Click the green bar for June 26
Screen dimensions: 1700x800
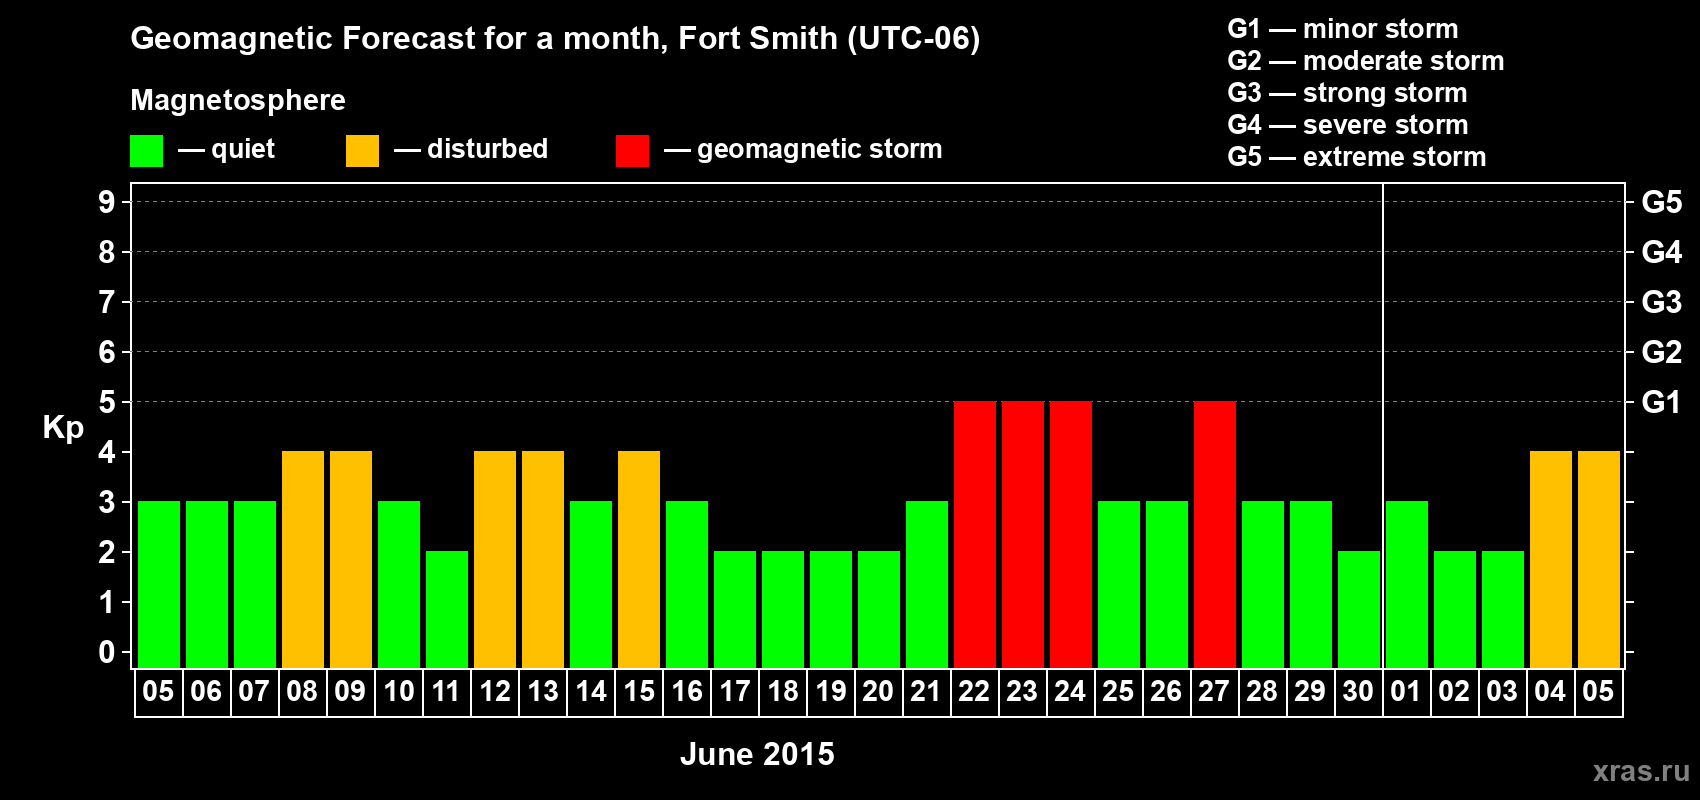pyautogui.click(x=1167, y=584)
